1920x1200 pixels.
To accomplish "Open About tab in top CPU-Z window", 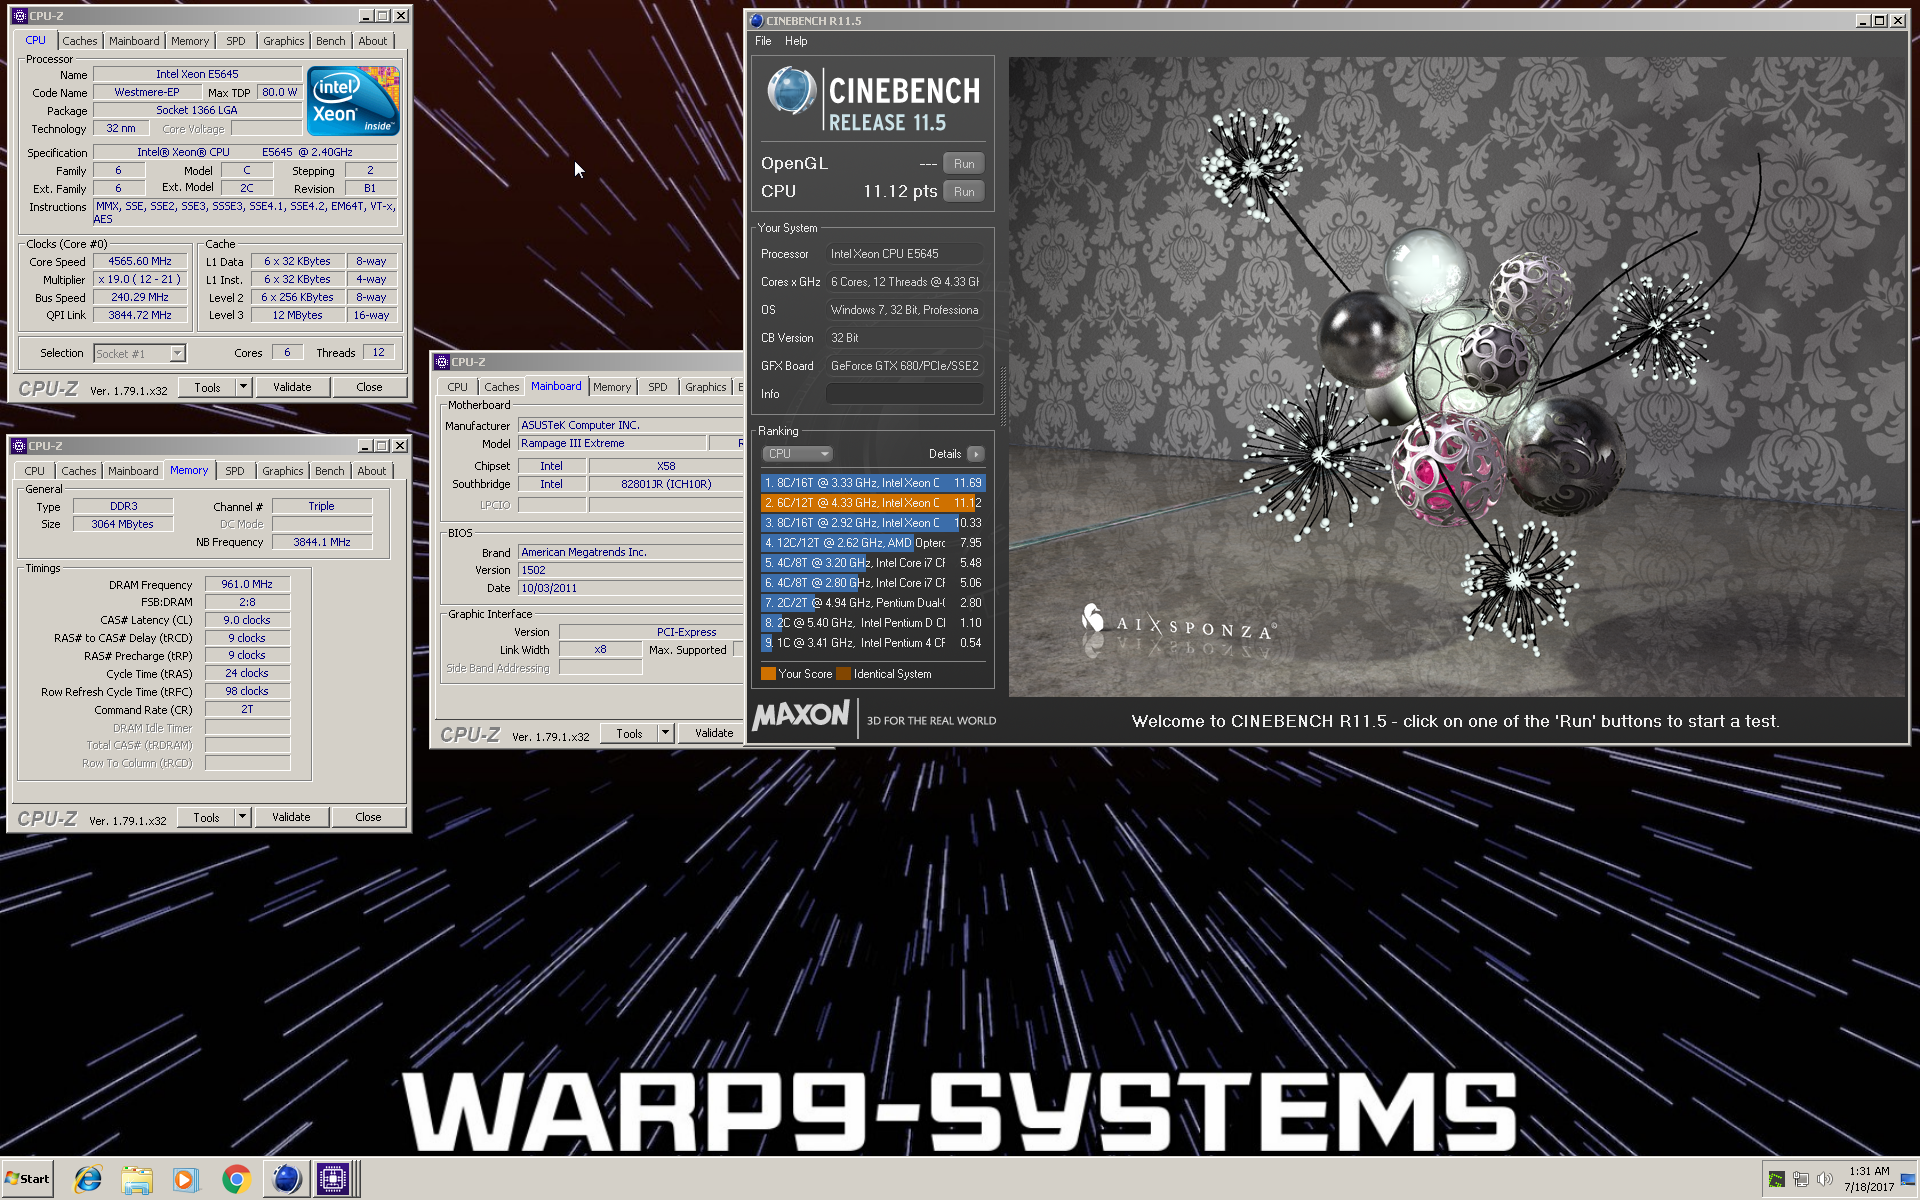I will pyautogui.click(x=373, y=41).
